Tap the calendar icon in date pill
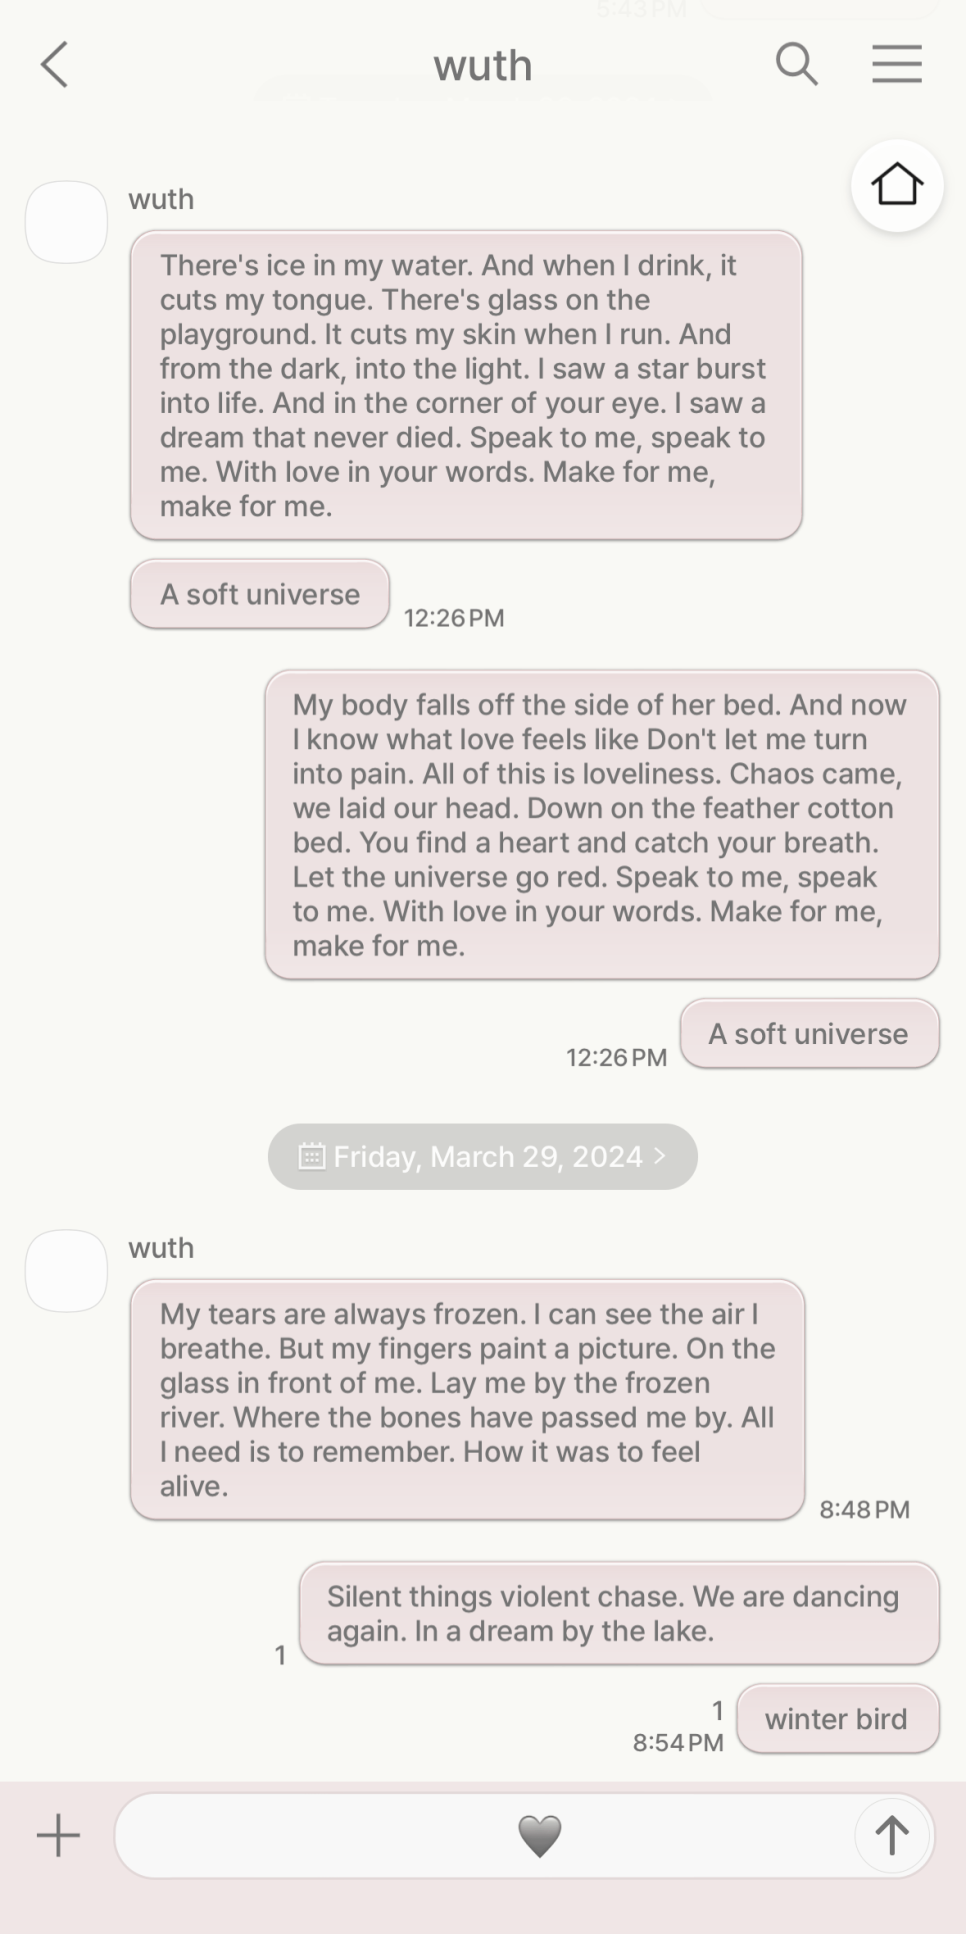The width and height of the screenshot is (966, 1934). tap(312, 1157)
